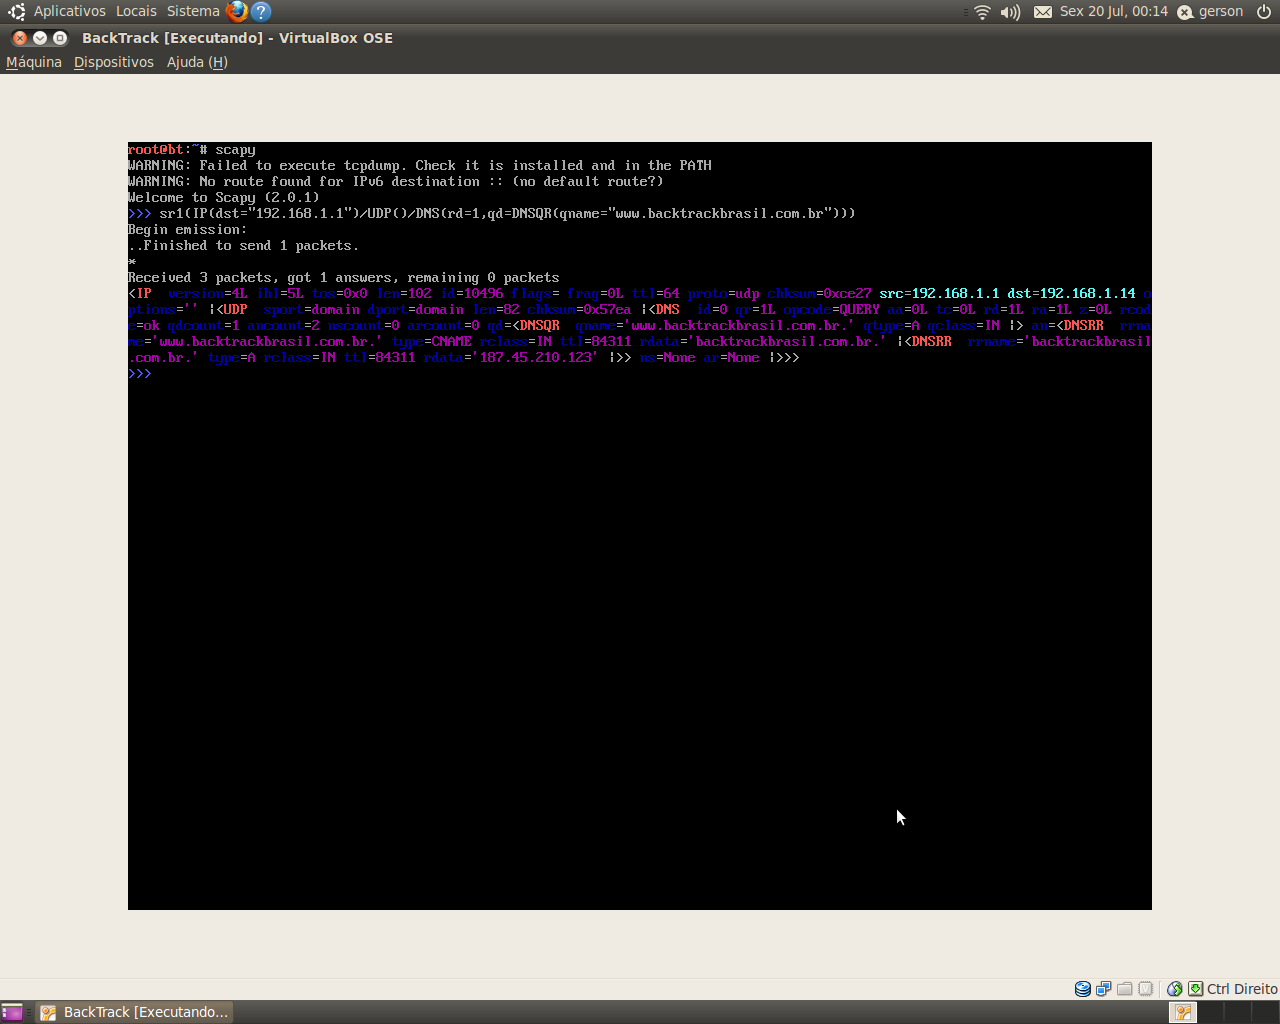Click the VirtualBox shared folders status icon
Image resolution: width=1280 pixels, height=1024 pixels.
click(x=1125, y=989)
